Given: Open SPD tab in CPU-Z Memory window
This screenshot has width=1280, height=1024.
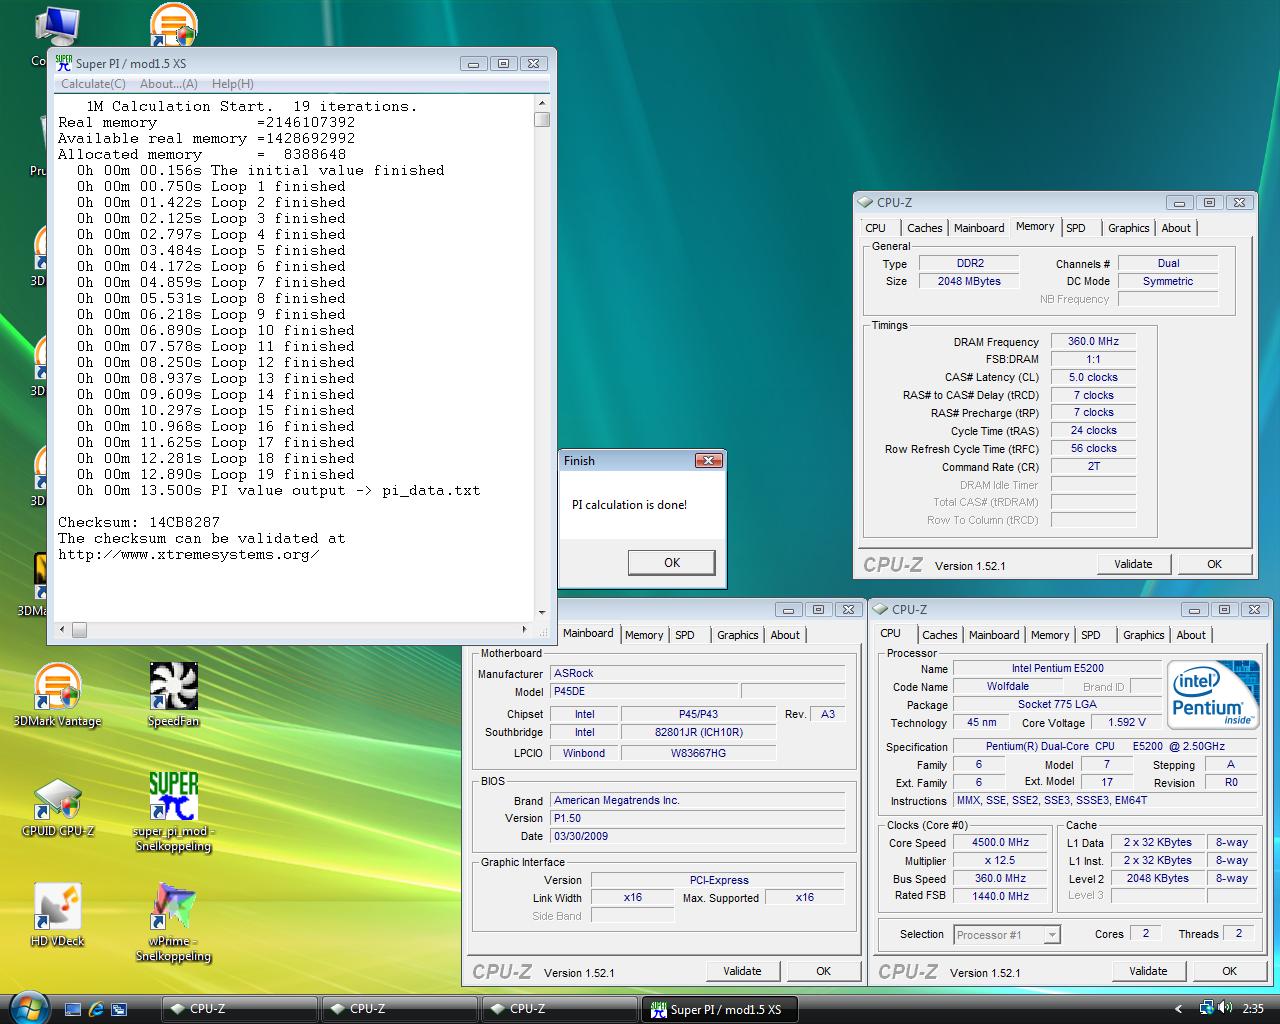Looking at the screenshot, I should (x=1075, y=228).
